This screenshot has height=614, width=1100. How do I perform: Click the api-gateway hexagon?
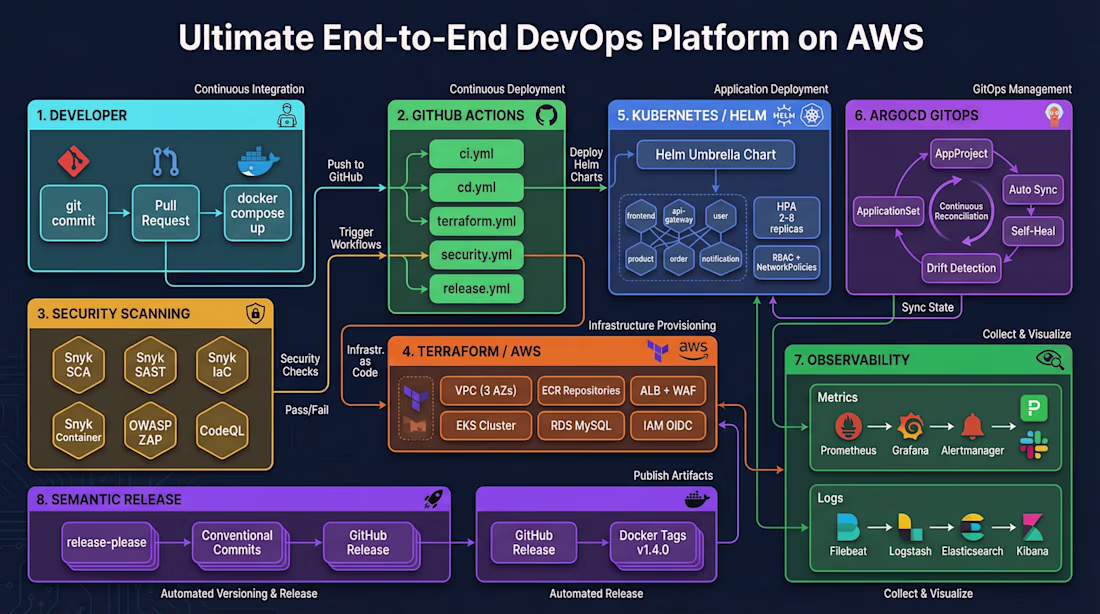(678, 215)
